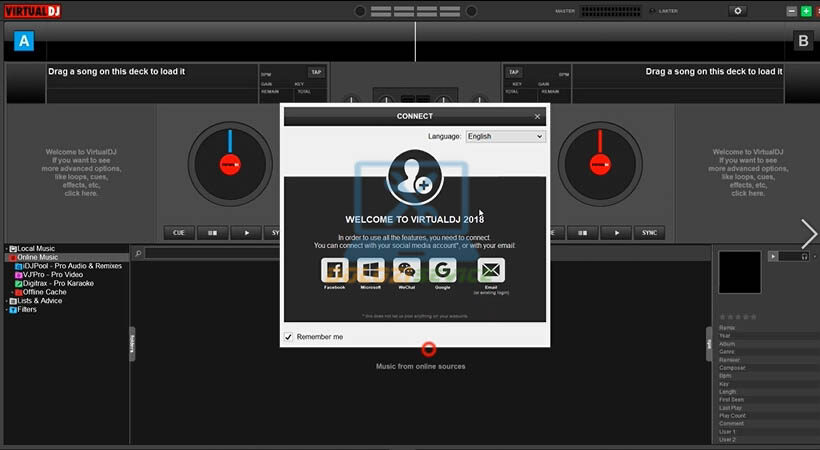Choose the Microsoft login icon
This screenshot has width=820, height=450.
(x=370, y=270)
